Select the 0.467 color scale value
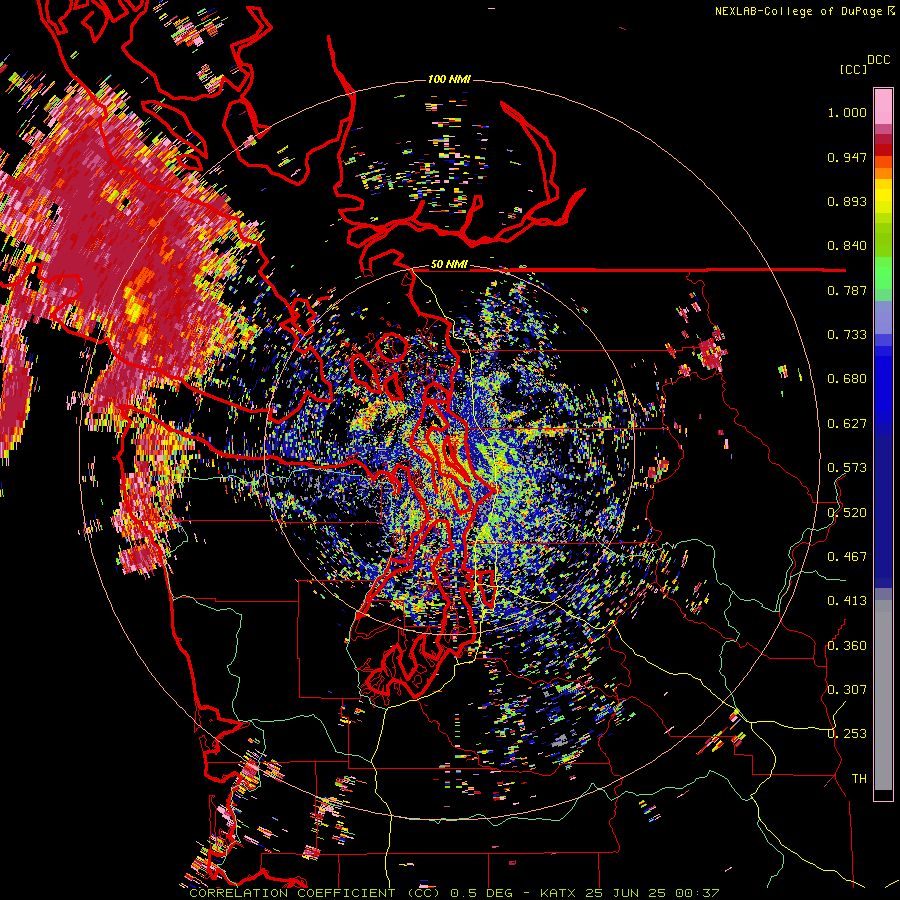The image size is (900, 900). click(x=847, y=557)
